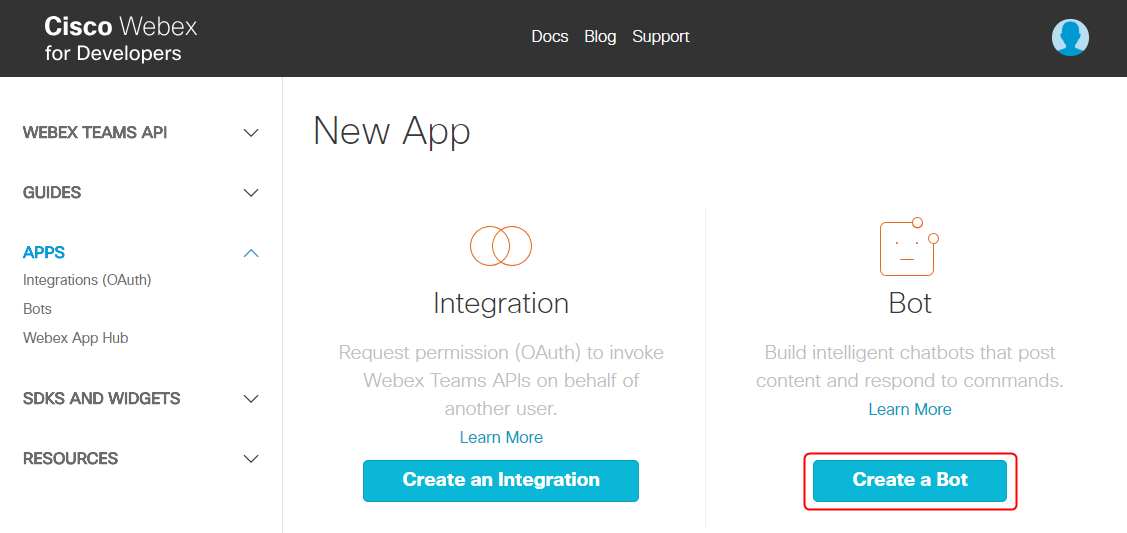The width and height of the screenshot is (1127, 533).
Task: Click the APPS section label
Action: pos(44,253)
